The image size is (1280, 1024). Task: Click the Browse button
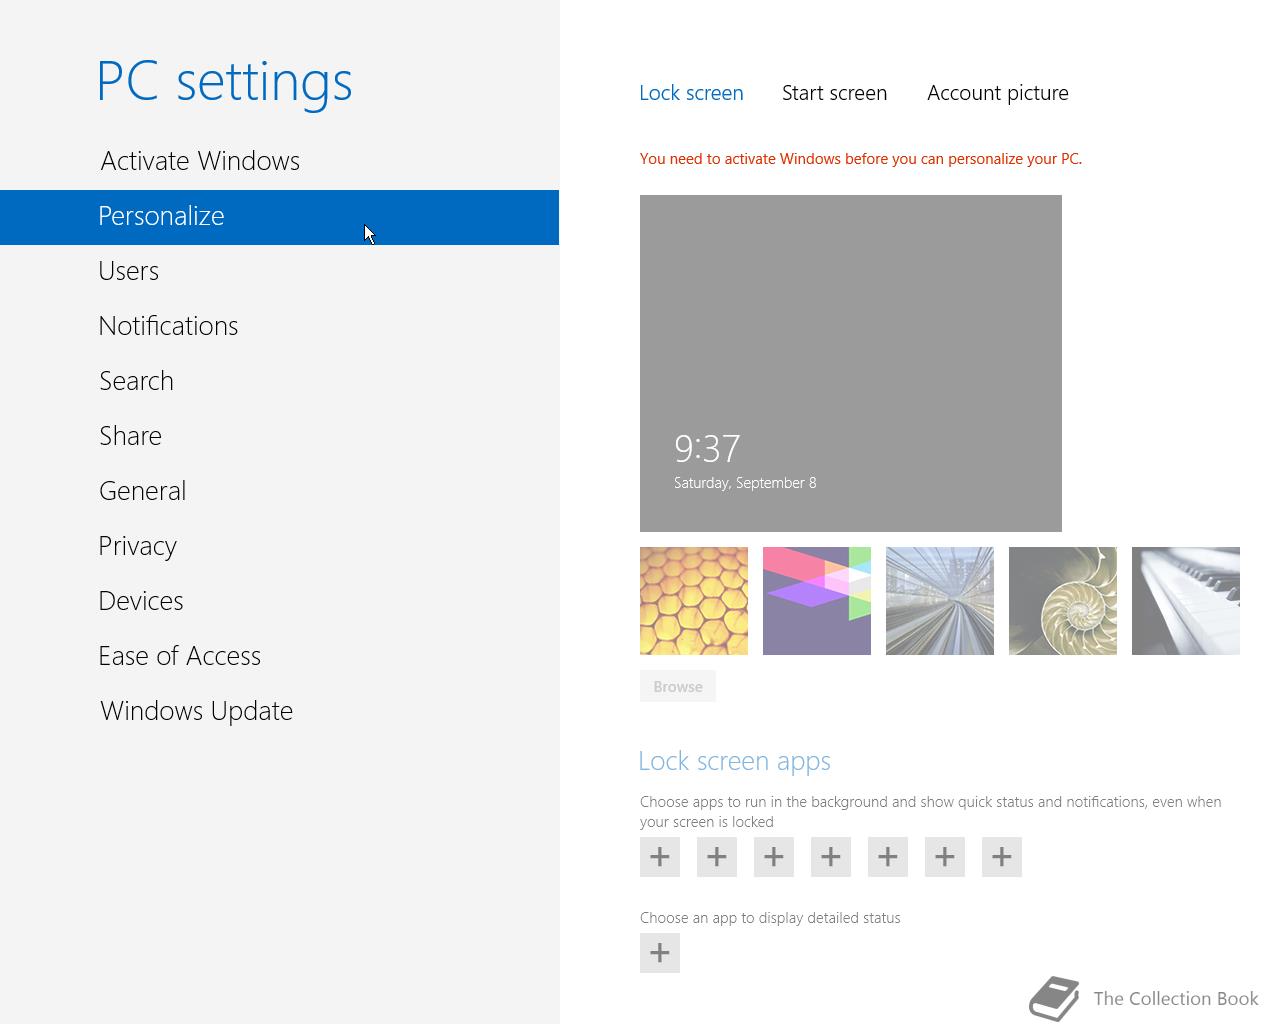click(x=678, y=686)
